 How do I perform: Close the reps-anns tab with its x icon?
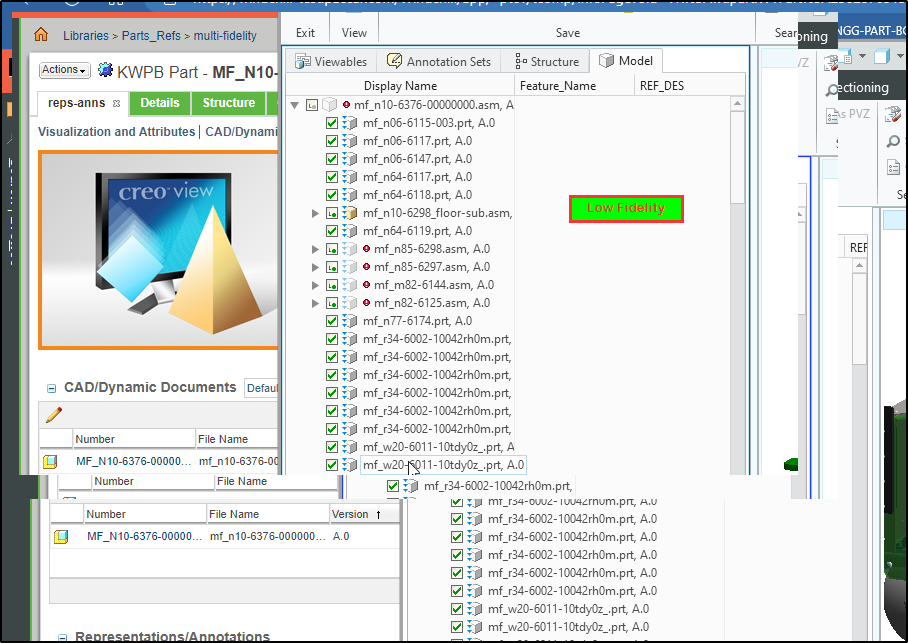(x=116, y=103)
